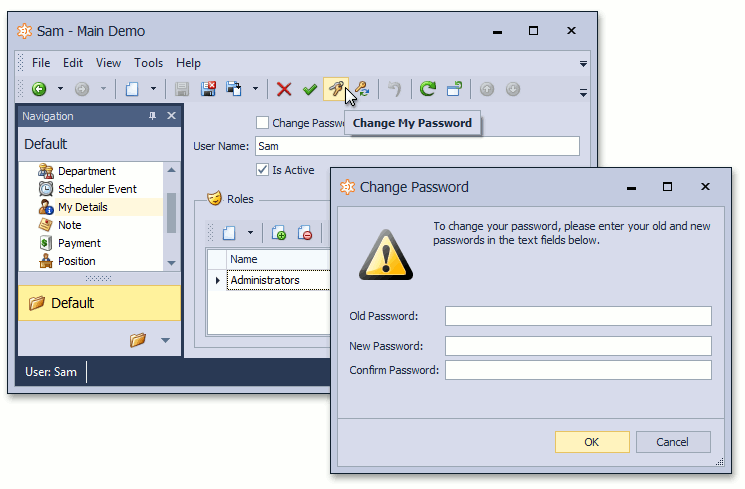Viewport: 745px width, 489px height.
Task: Click the navigation pane splitter dots
Action: point(98,278)
